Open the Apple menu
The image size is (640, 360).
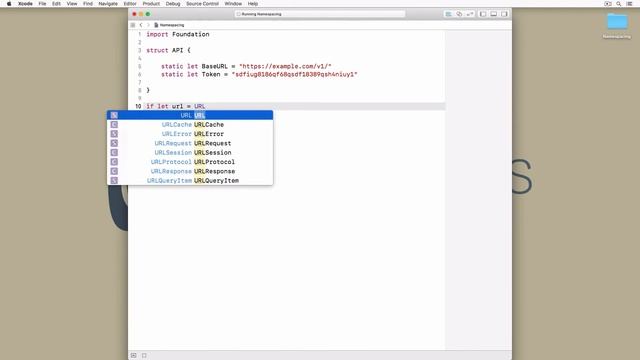coord(9,4)
